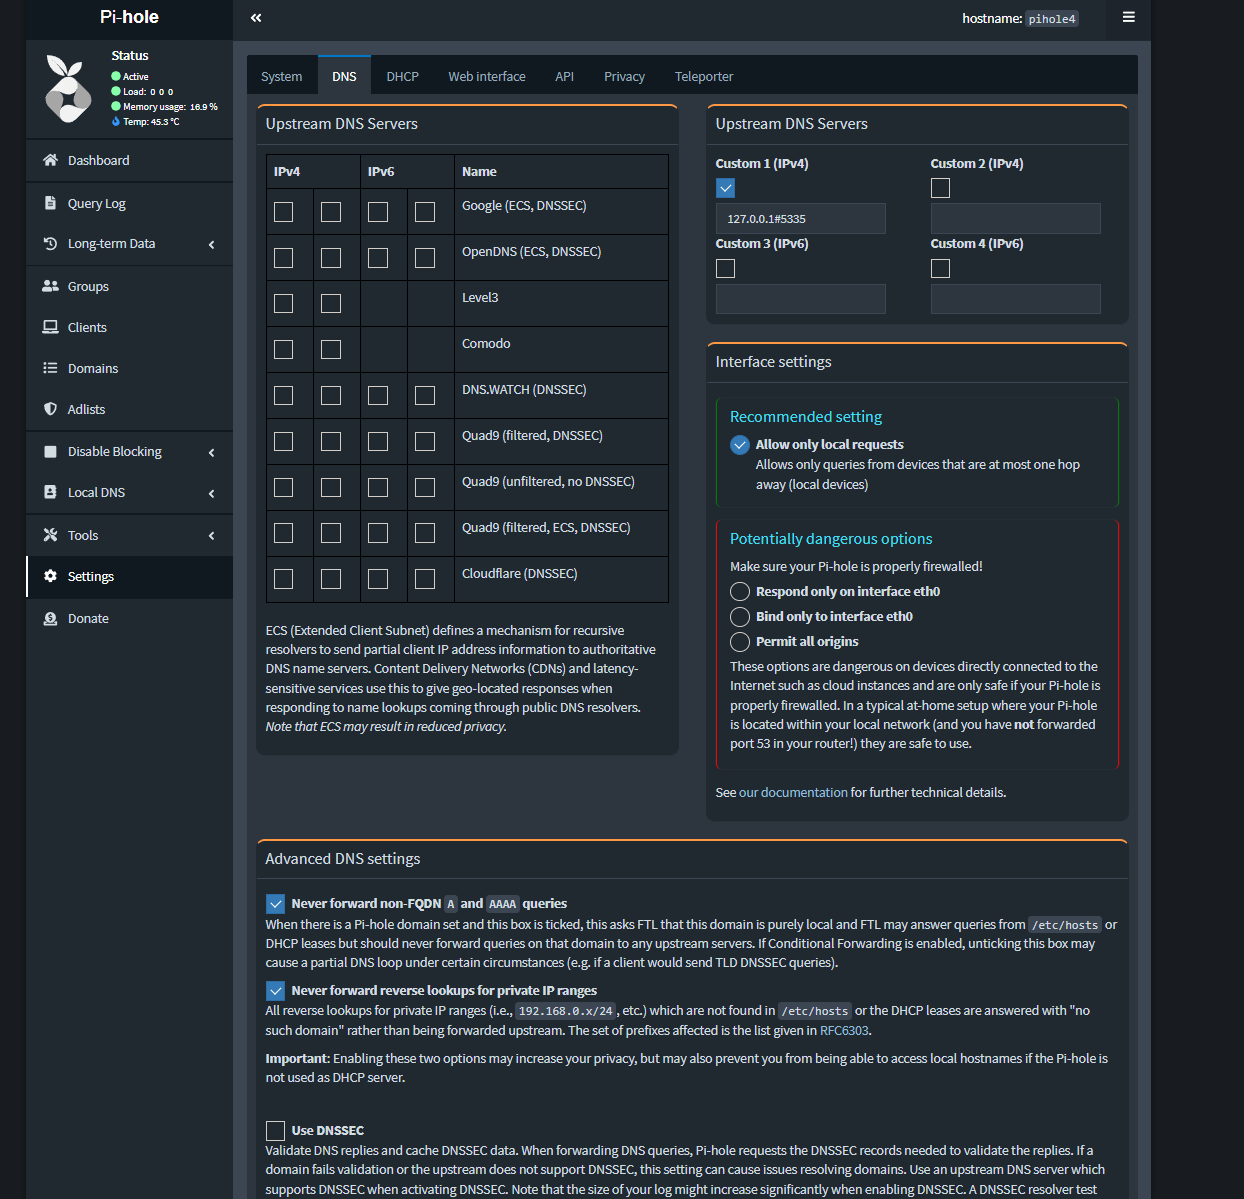The width and height of the screenshot is (1244, 1199).
Task: Follow the RFC6303 link
Action: pos(844,1031)
